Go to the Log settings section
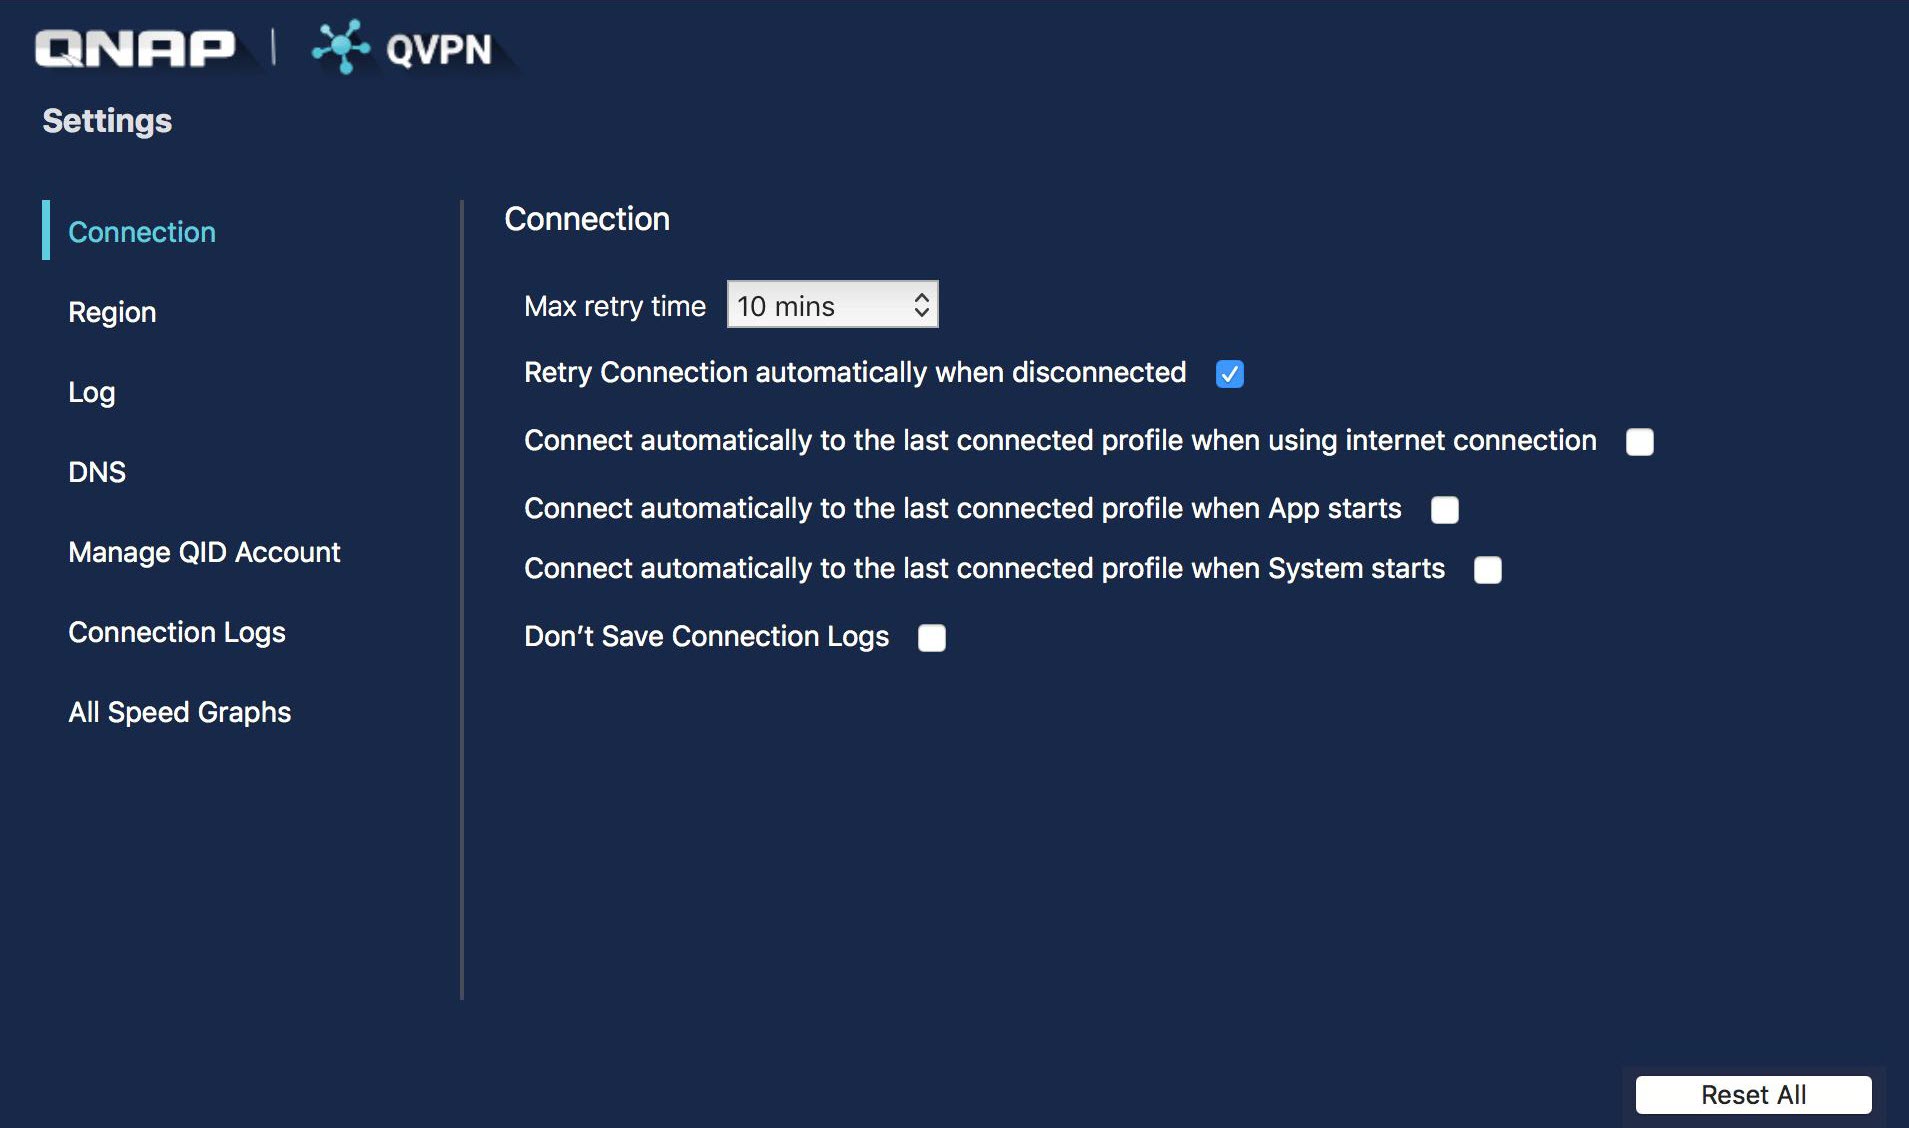This screenshot has height=1128, width=1909. 91,392
